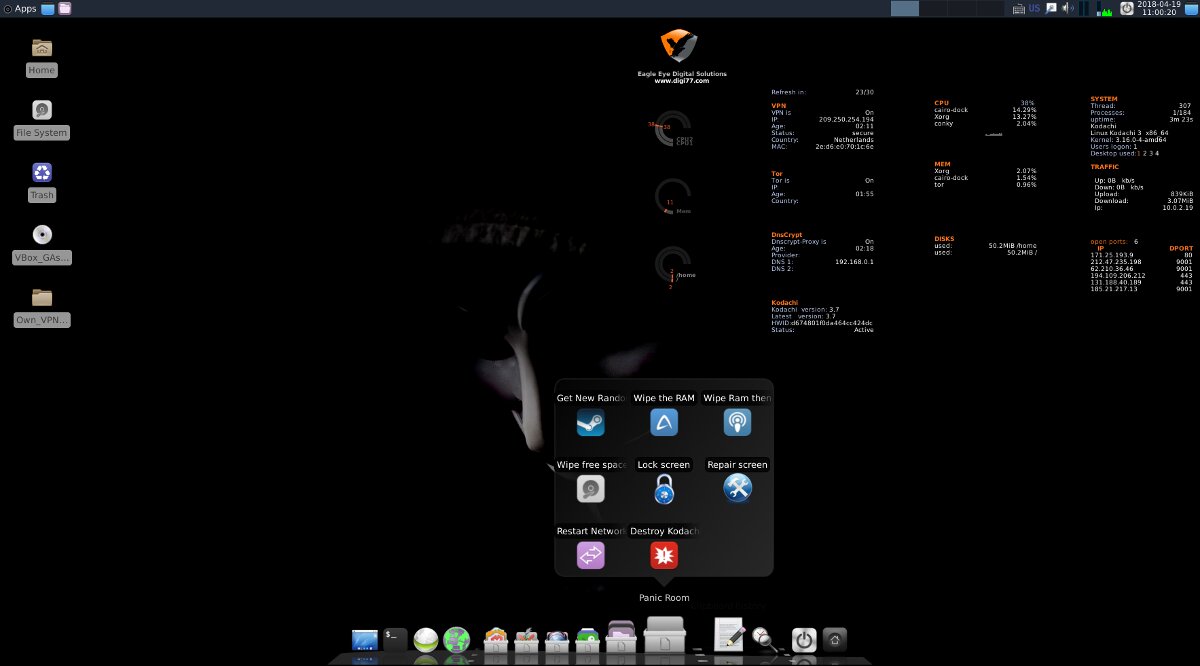Launch Wipe the RAM from Panic Room
The height and width of the screenshot is (666, 1200).
tap(664, 422)
